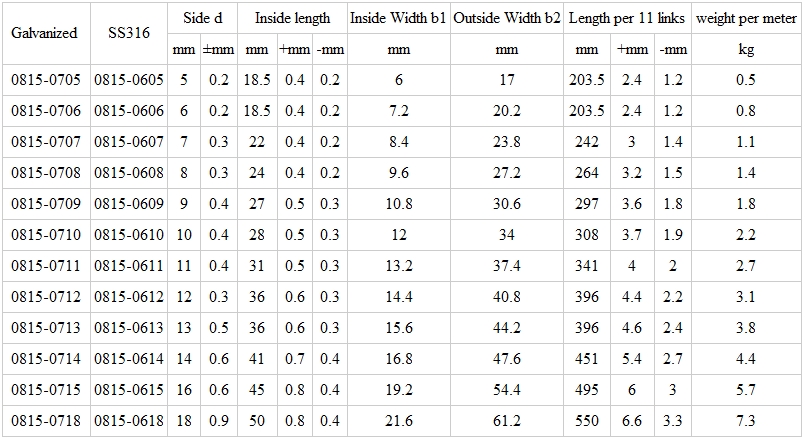
Task: Click galvanized part number 0815-0710
Action: (x=44, y=235)
